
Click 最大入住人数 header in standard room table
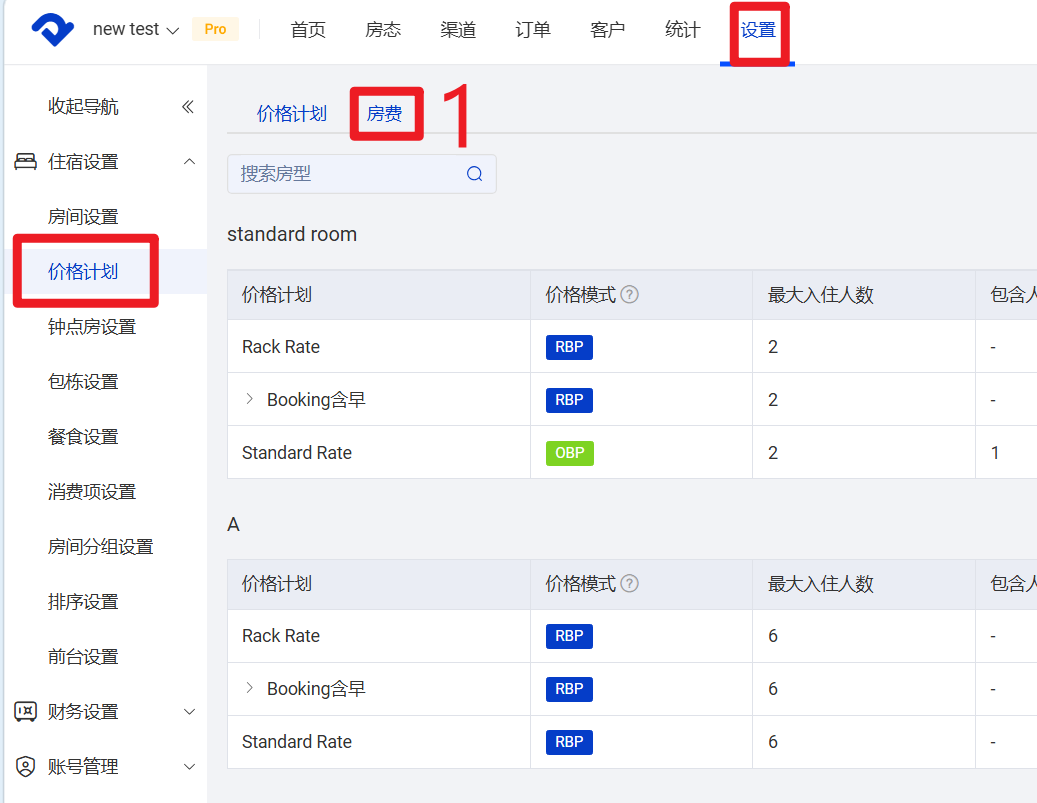coord(820,294)
